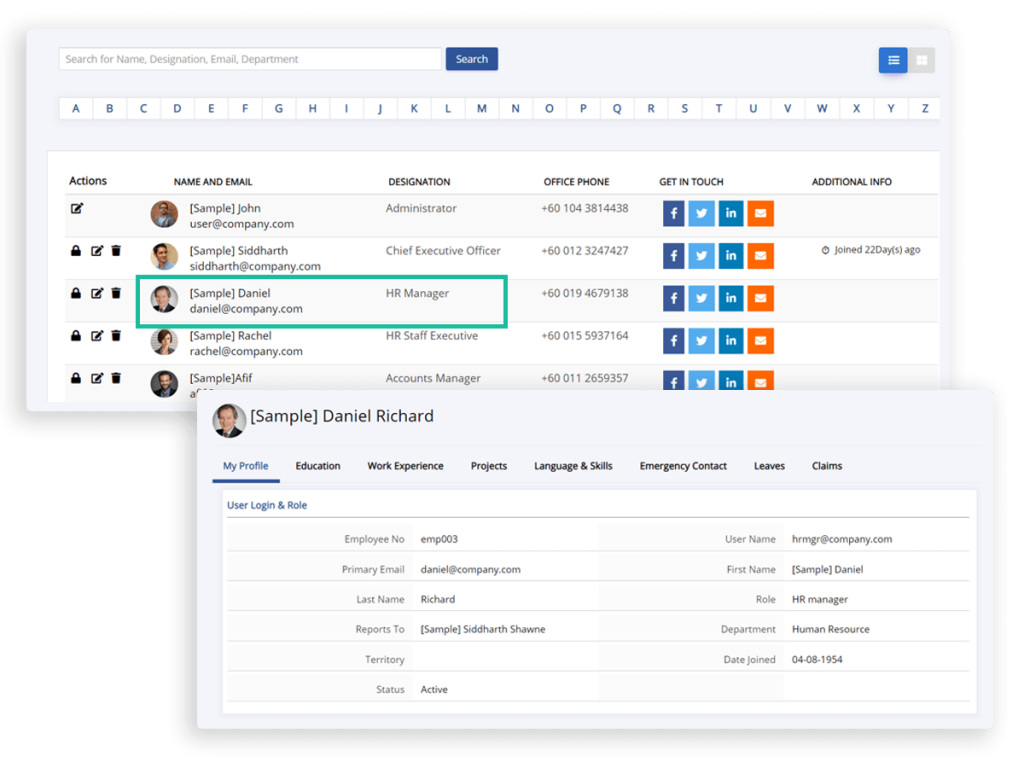Choose letter Z from the alphabet bar

(924, 107)
